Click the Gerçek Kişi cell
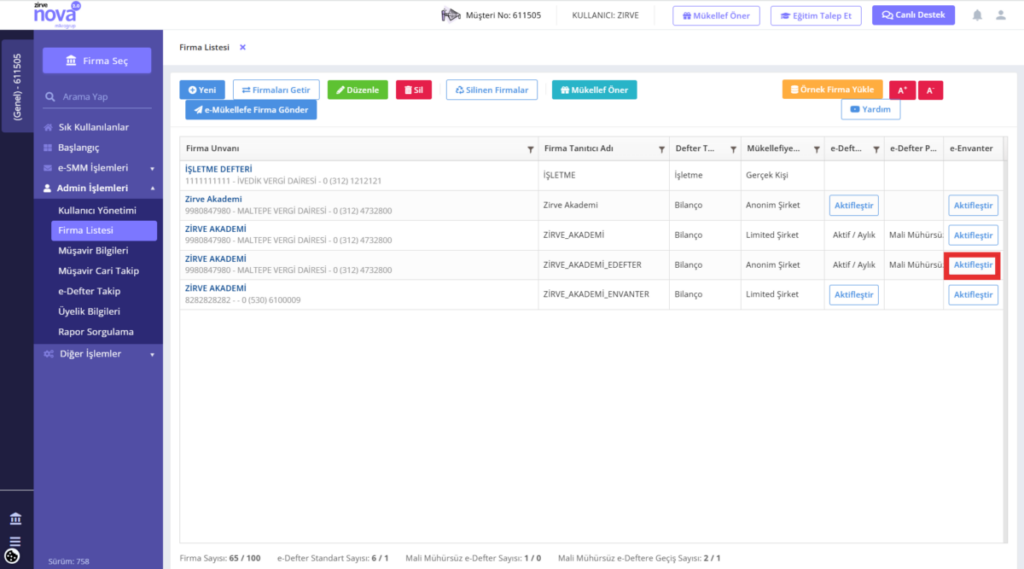1024x569 pixels. [782, 175]
